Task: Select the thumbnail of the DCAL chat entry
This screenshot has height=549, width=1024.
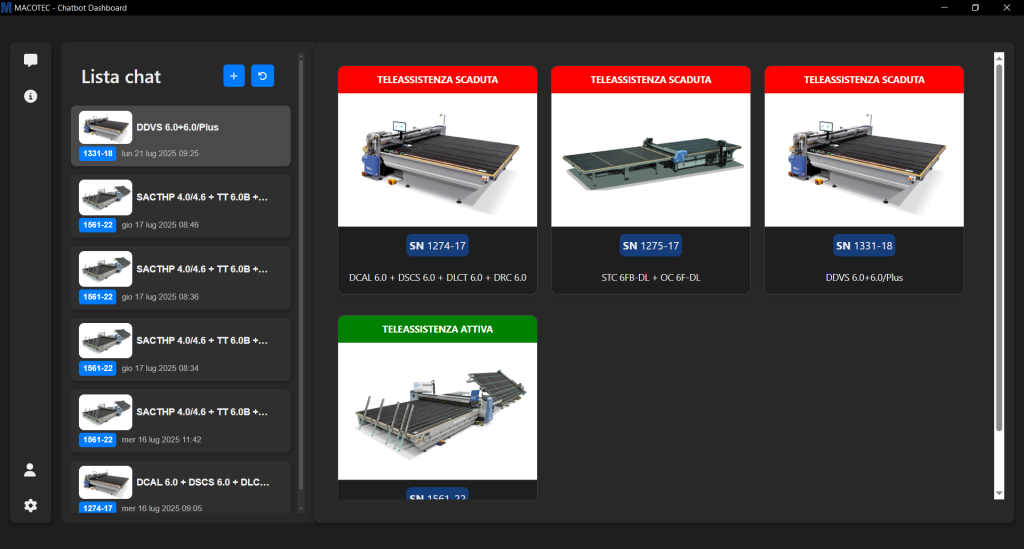Action: pyautogui.click(x=105, y=482)
